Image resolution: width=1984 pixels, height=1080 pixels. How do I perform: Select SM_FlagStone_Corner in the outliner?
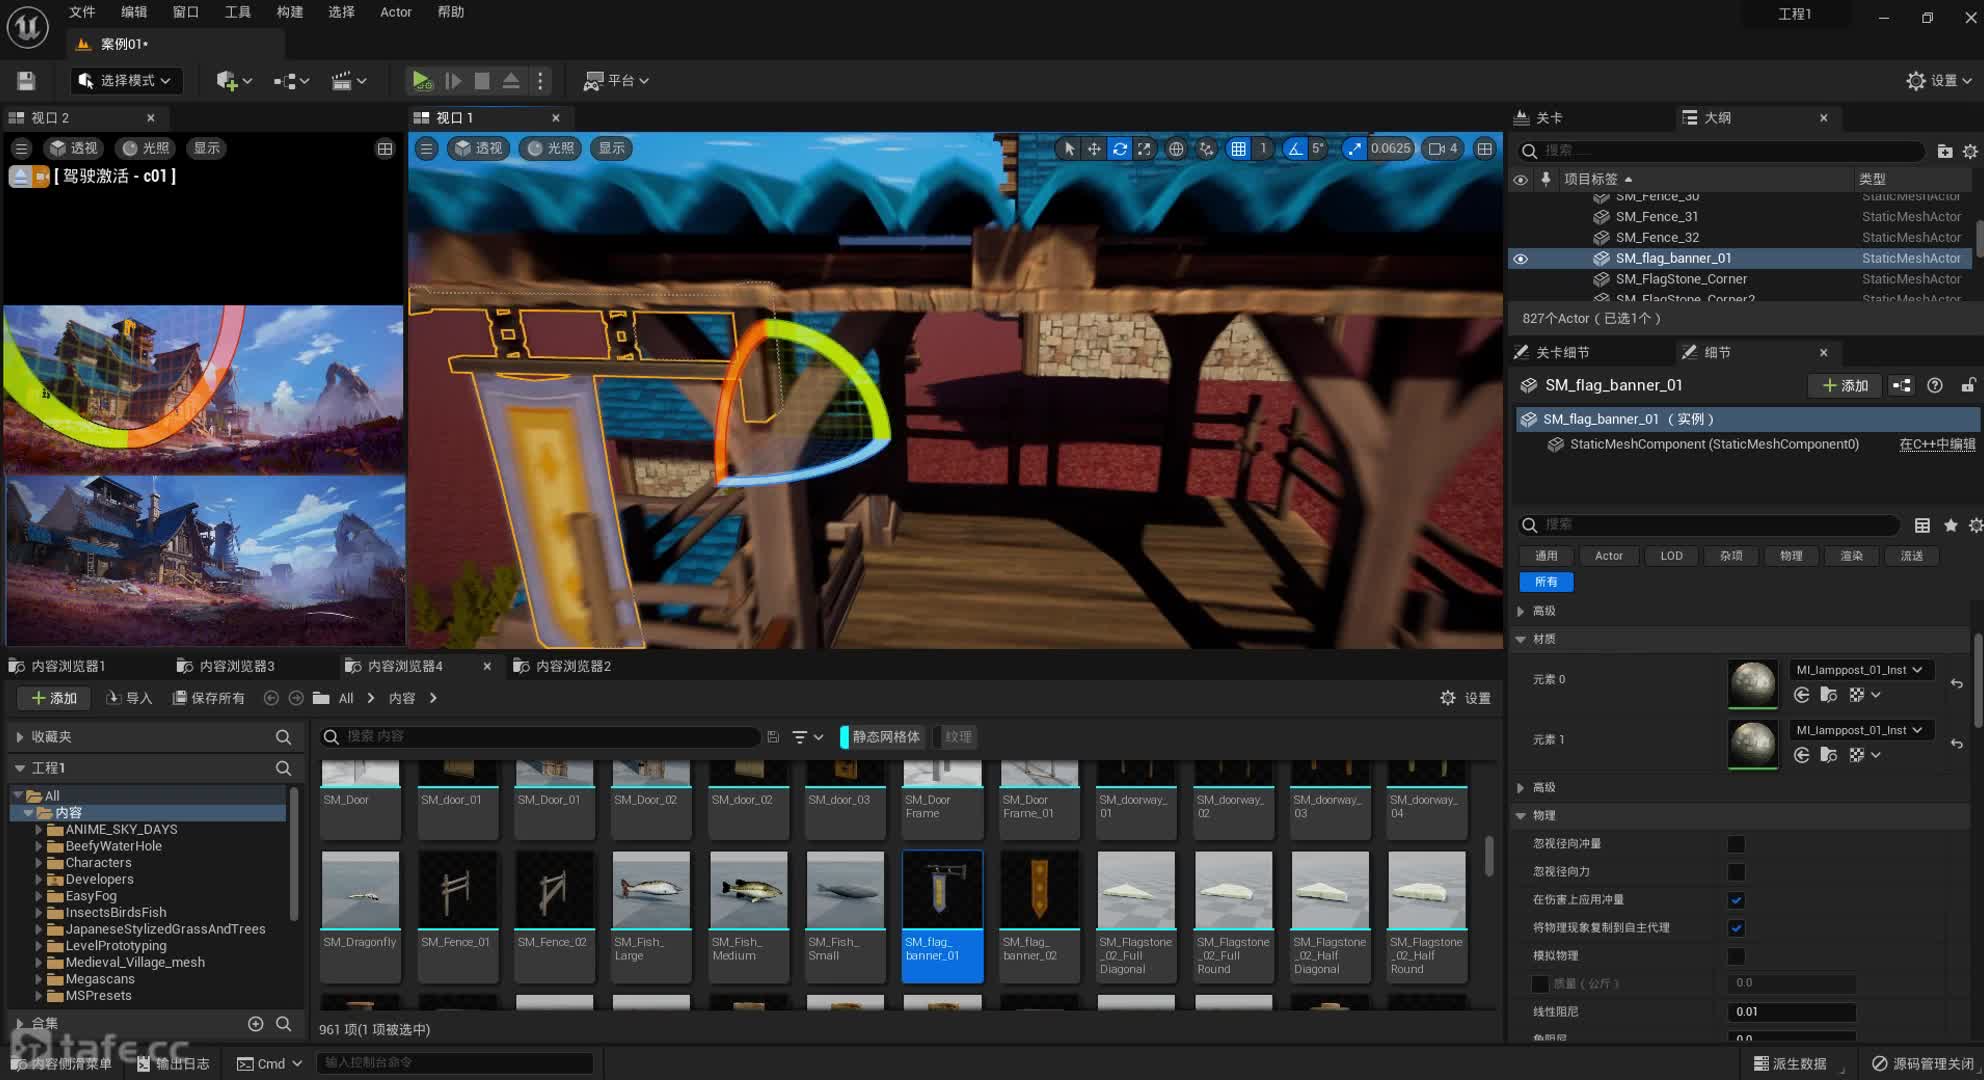(1681, 279)
